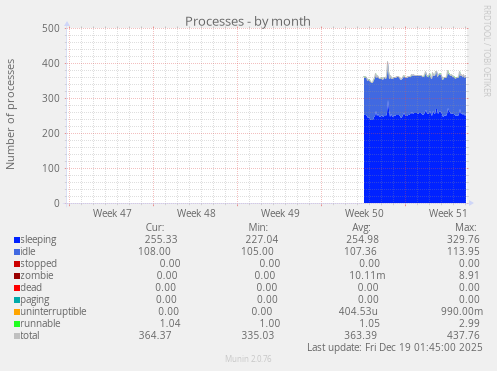The height and width of the screenshot is (371, 497).
Task: Click idle minimum value 105.00
Action: coord(257,251)
